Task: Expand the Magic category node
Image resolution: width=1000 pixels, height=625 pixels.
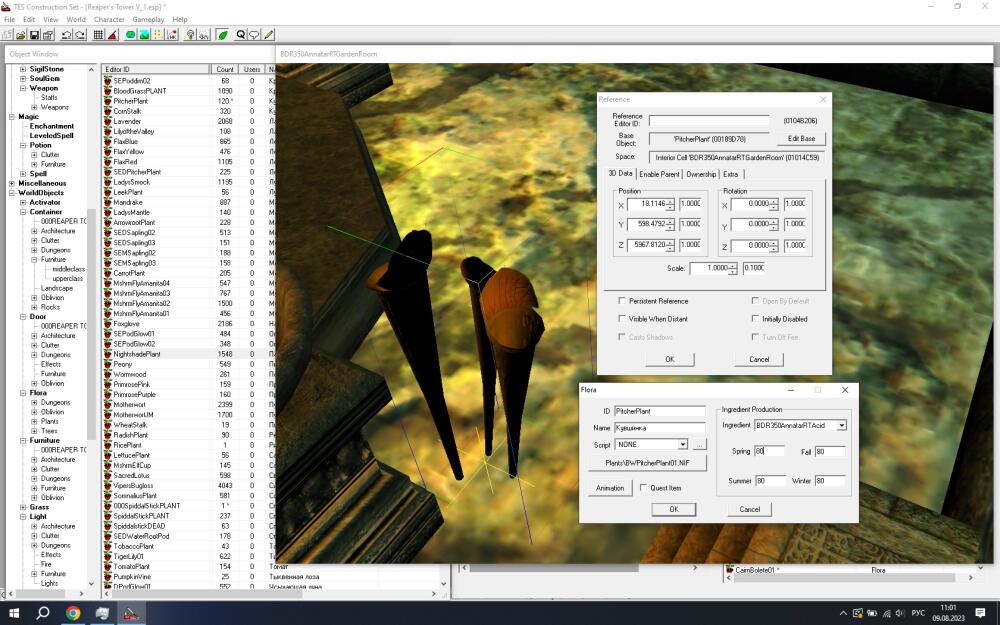Action: [12, 117]
